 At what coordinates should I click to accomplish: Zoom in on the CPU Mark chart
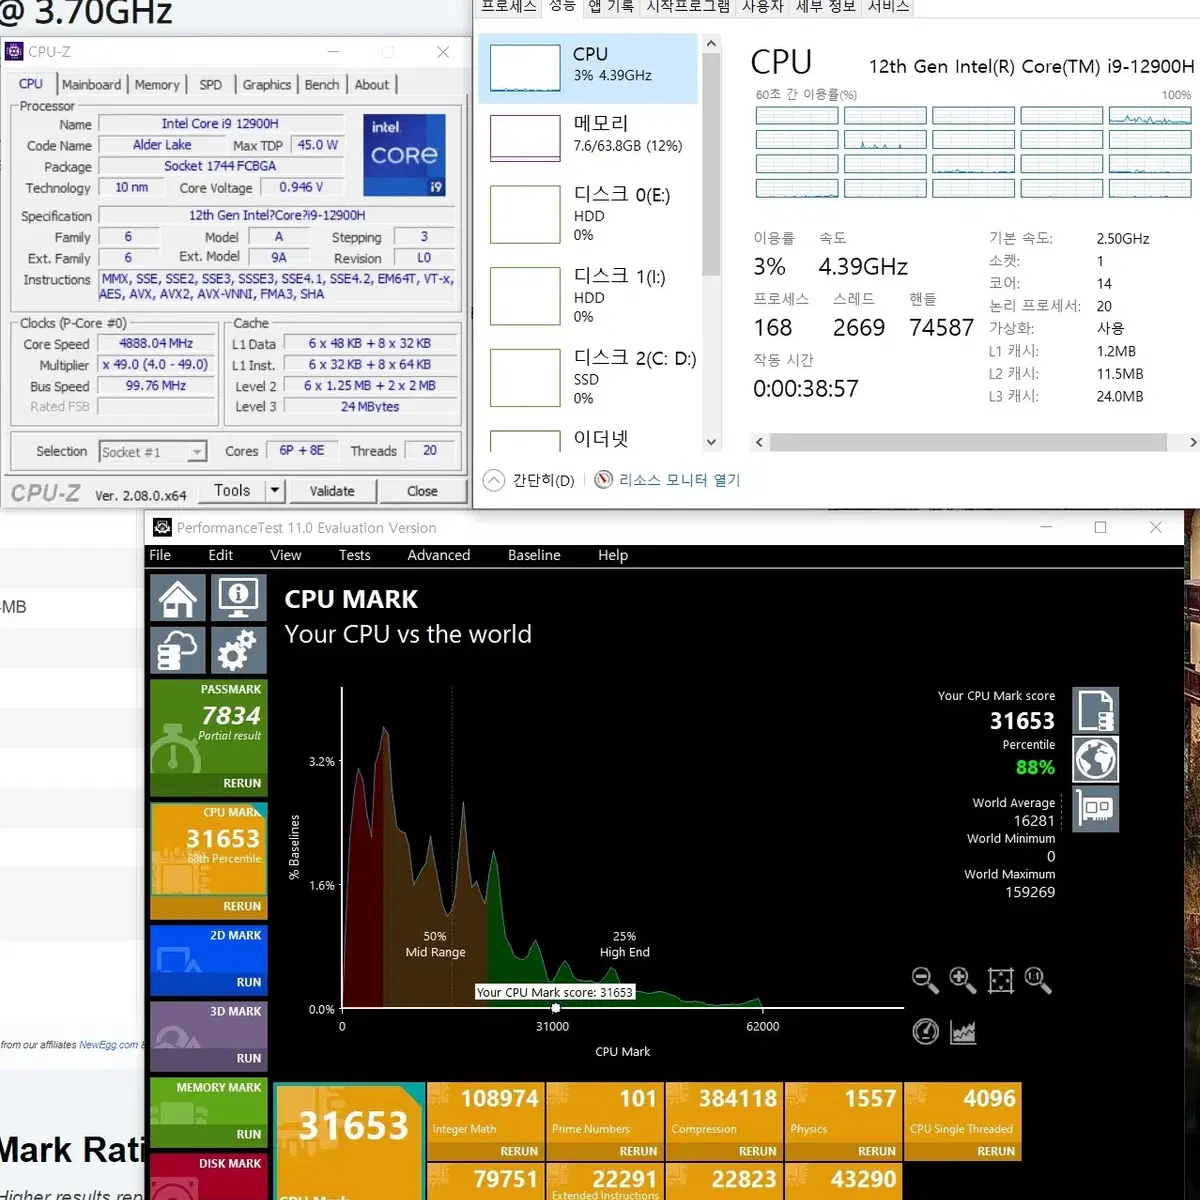[x=963, y=980]
